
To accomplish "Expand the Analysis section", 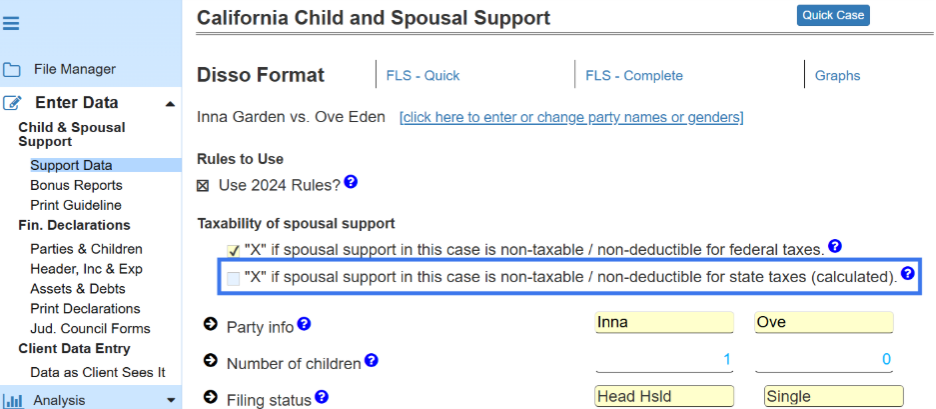I will (170, 400).
